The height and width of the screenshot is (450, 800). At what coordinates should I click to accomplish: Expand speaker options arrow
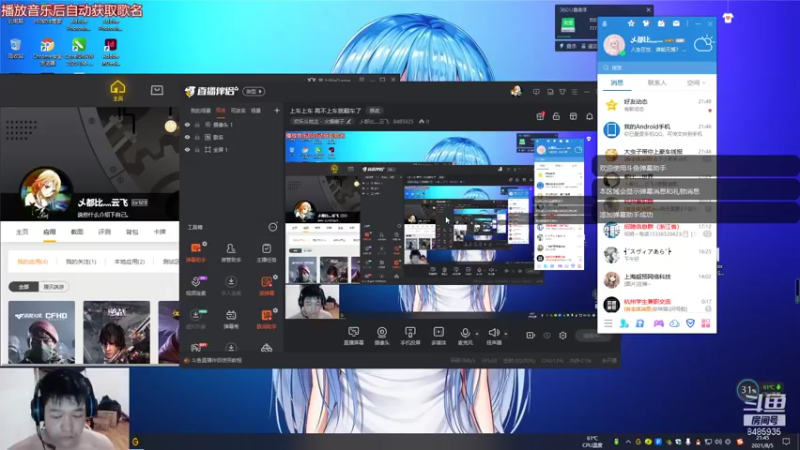[506, 334]
